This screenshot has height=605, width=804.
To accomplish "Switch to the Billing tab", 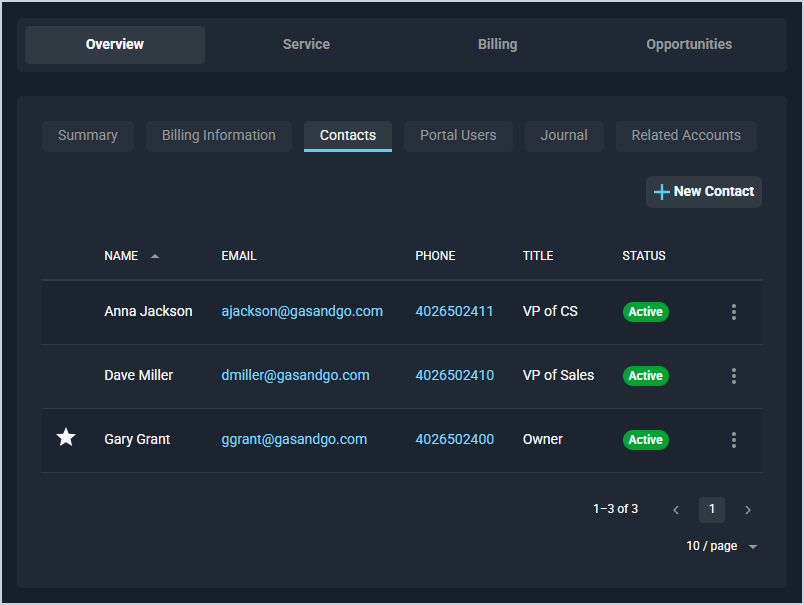I will (497, 44).
